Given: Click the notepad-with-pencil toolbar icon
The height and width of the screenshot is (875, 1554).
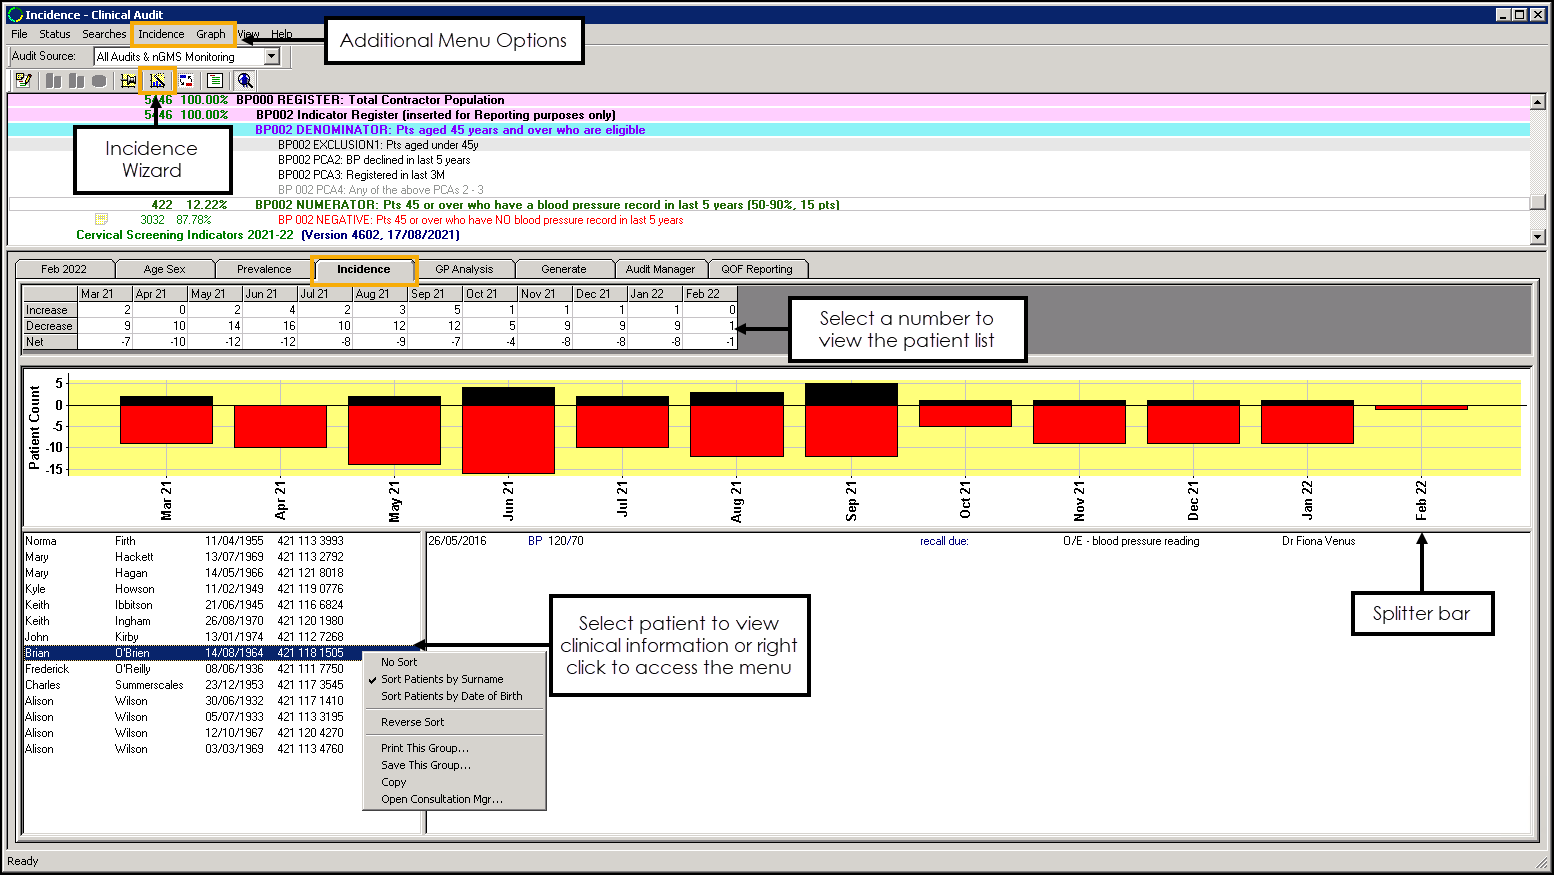Looking at the screenshot, I should (23, 81).
